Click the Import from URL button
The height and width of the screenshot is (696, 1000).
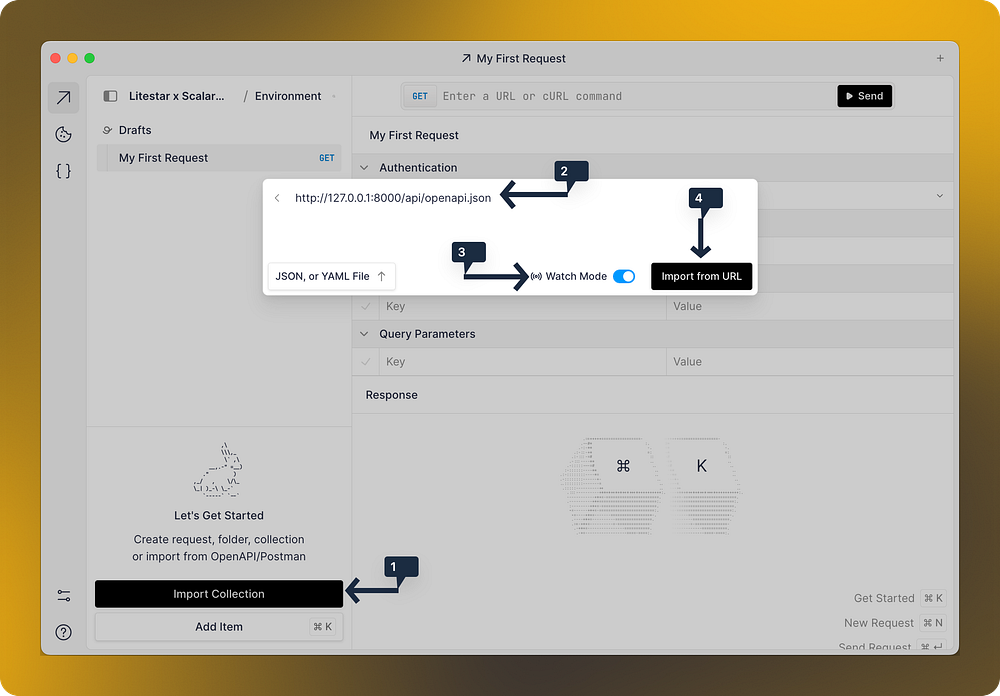point(702,276)
